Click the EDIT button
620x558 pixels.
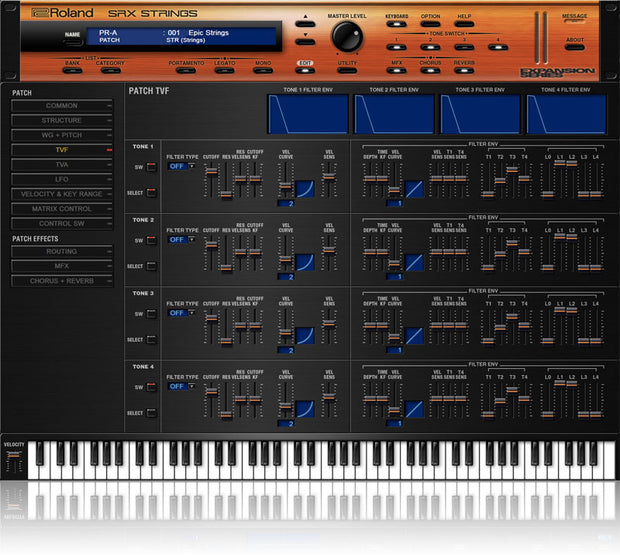305,71
